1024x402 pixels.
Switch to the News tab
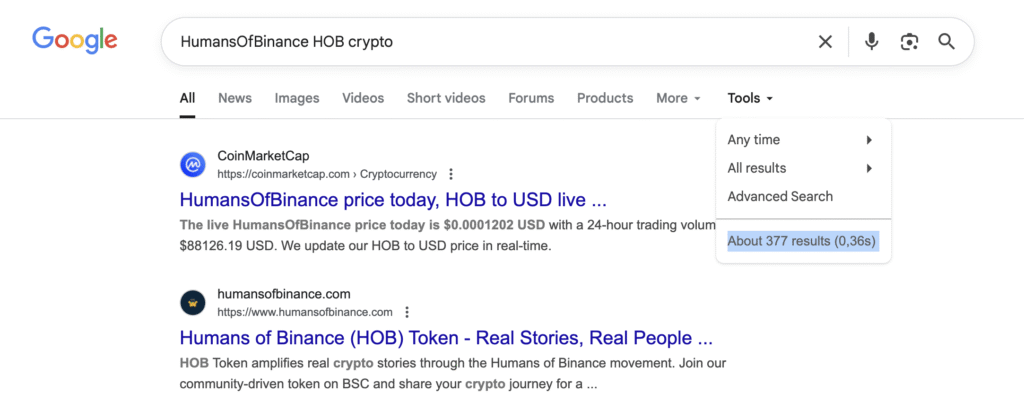[x=235, y=98]
